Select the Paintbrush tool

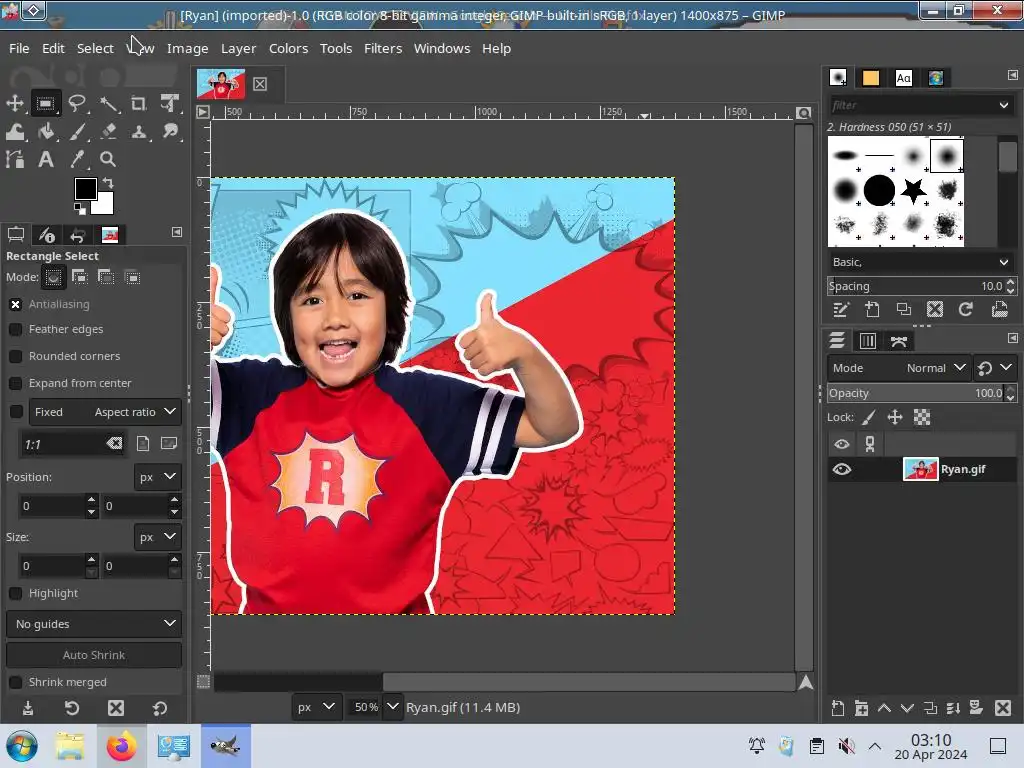77,132
